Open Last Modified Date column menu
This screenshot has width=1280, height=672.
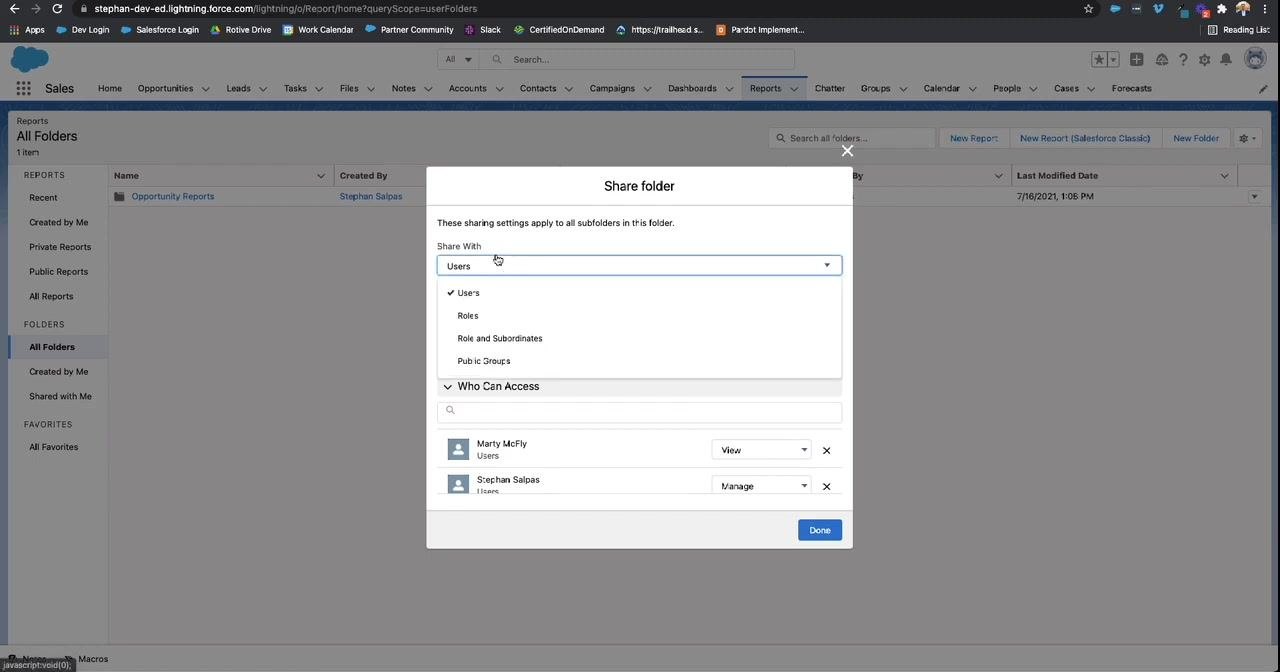(x=1224, y=176)
